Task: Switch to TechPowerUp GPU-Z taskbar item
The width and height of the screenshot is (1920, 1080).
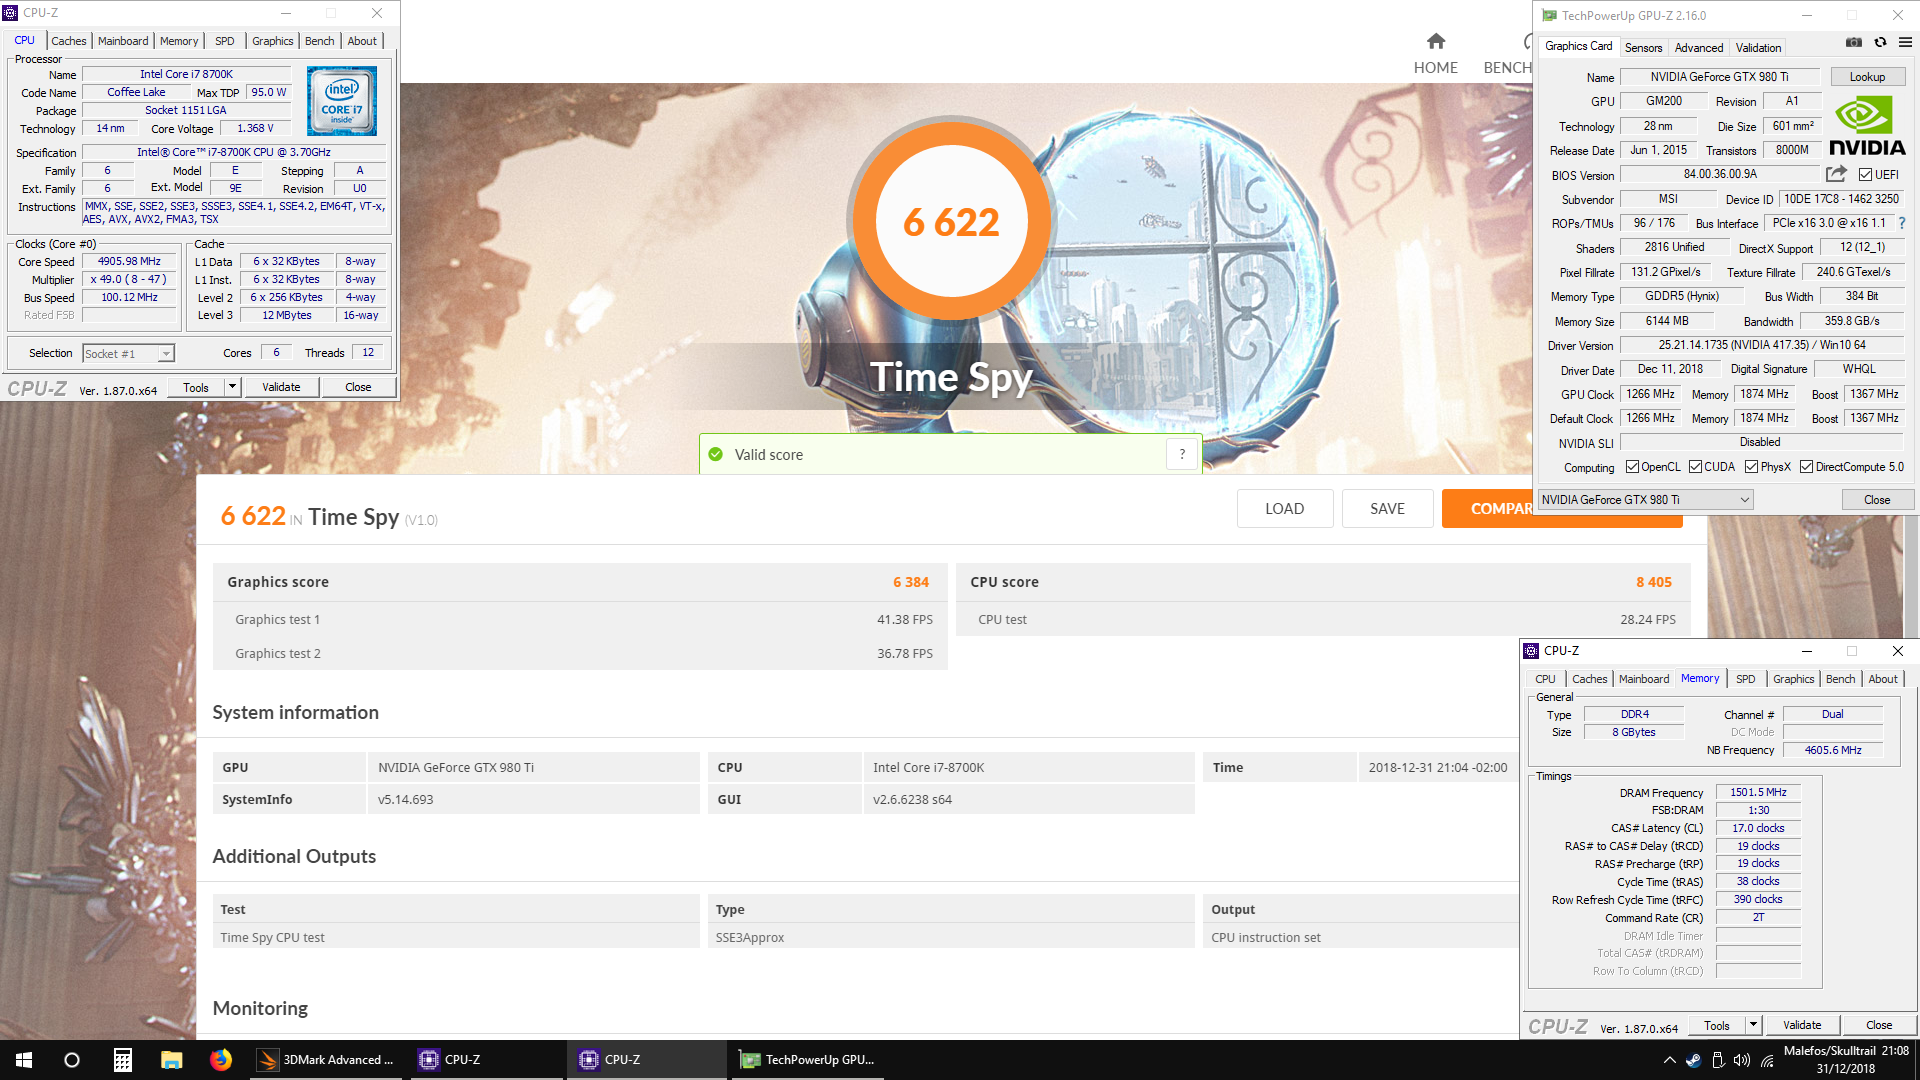Action: (x=807, y=1060)
